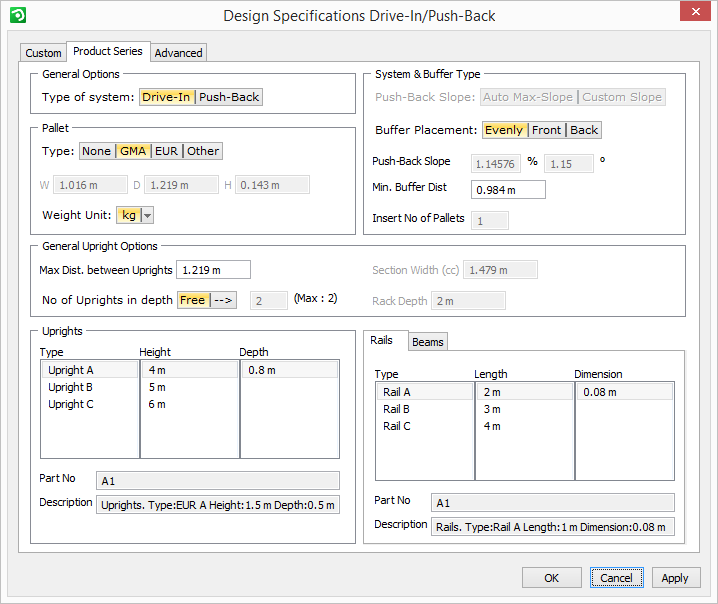This screenshot has height=604, width=718.
Task: Set buffer placement to Back
Action: coord(584,130)
